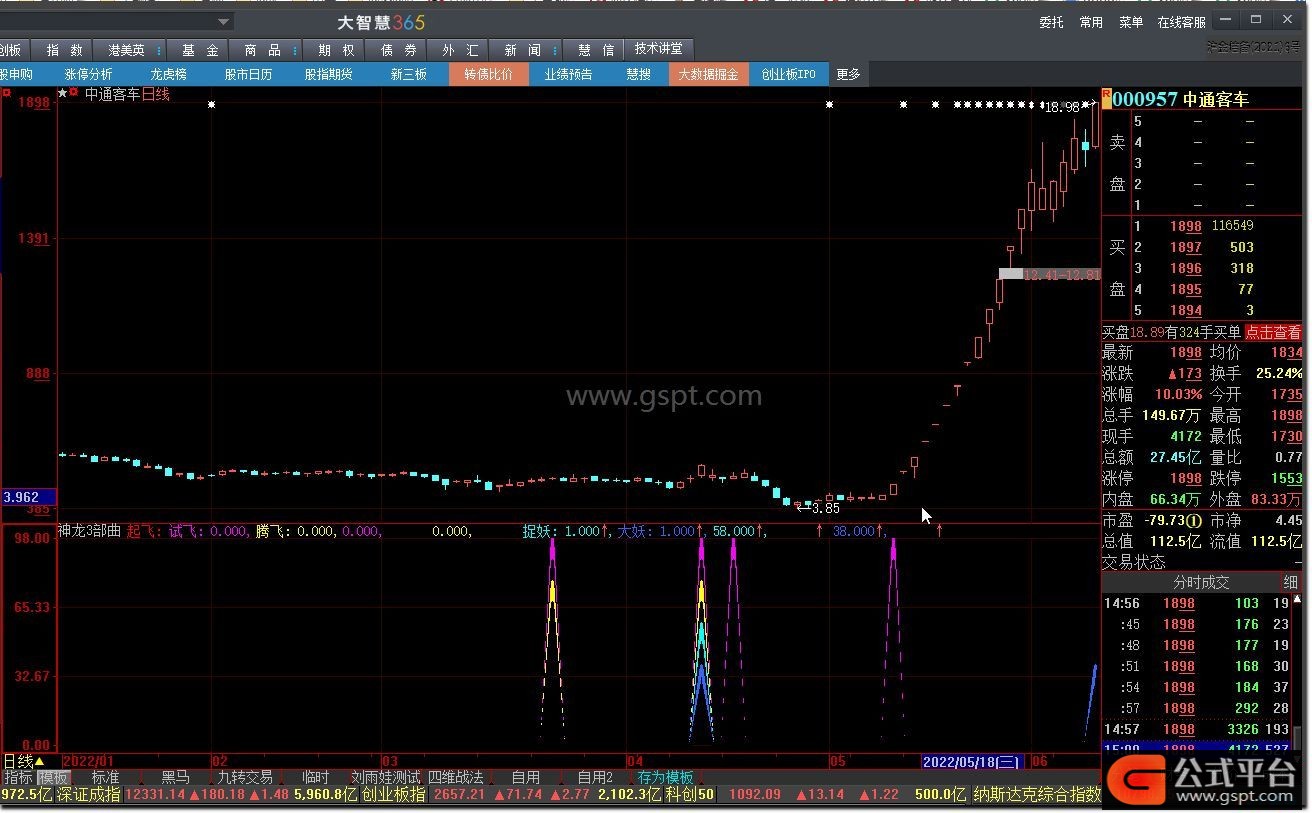The image size is (1312, 813).
Task: Apply the 自用2 template
Action: click(595, 777)
